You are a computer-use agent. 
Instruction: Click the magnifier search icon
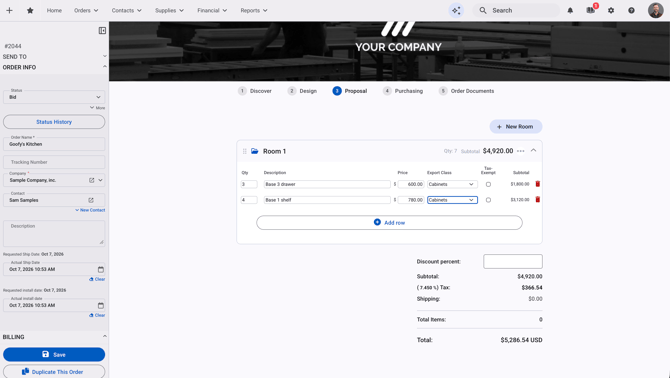[483, 10]
